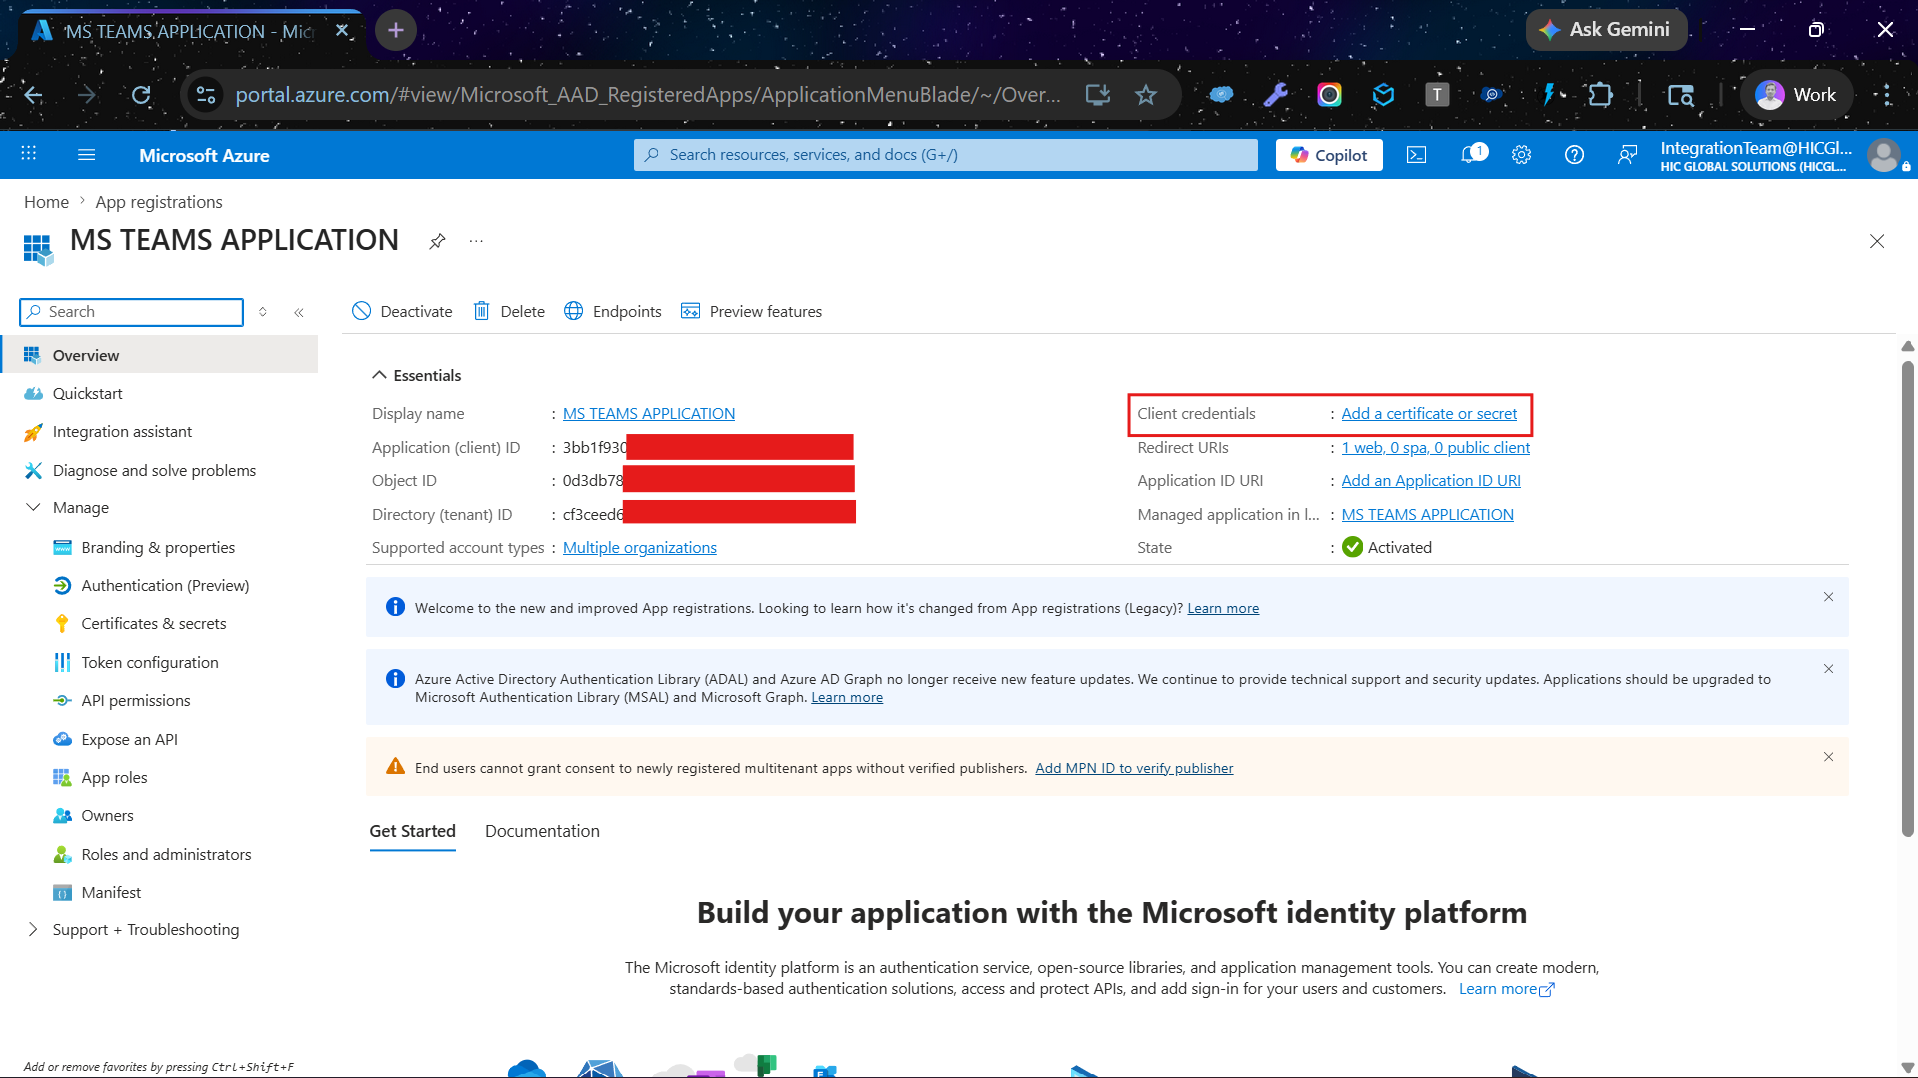
Task: Click Add MPN ID to verify publisher
Action: pos(1134,768)
